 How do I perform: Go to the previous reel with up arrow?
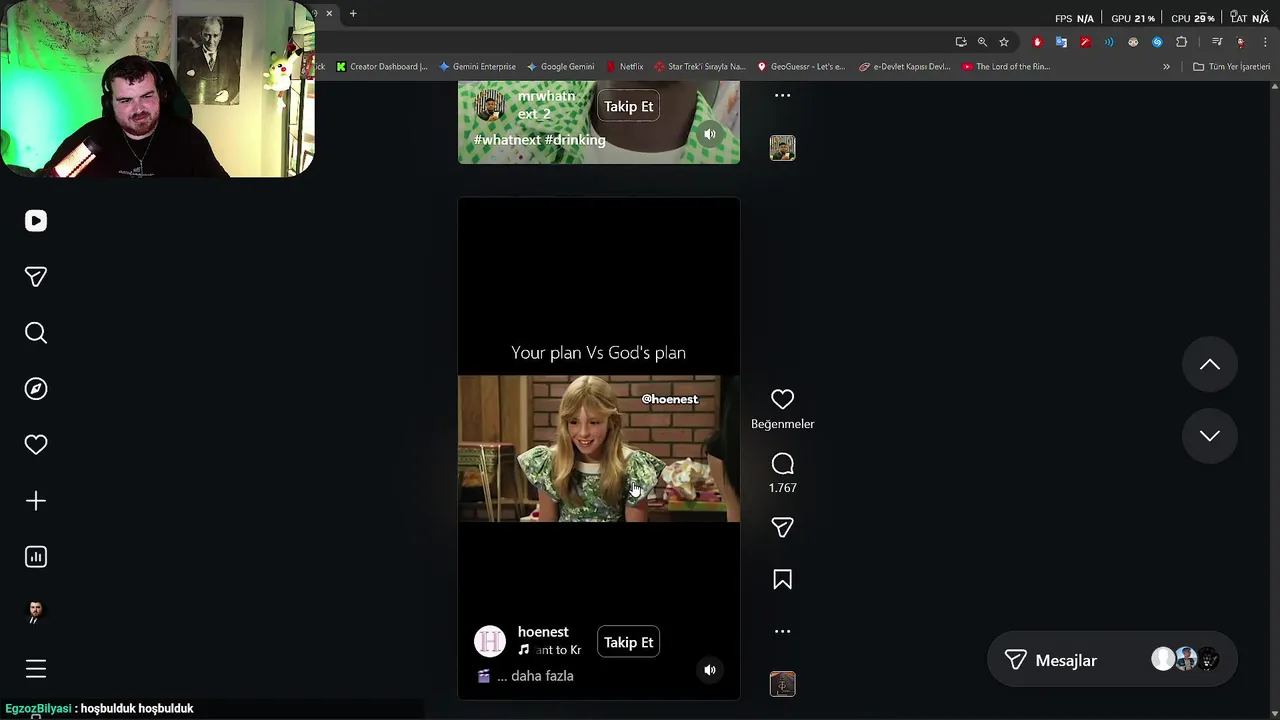(x=1210, y=365)
